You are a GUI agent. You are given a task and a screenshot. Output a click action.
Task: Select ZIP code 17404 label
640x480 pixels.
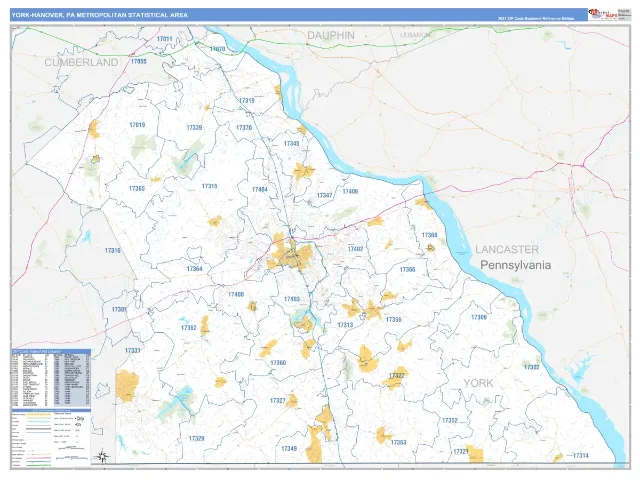[260, 189]
